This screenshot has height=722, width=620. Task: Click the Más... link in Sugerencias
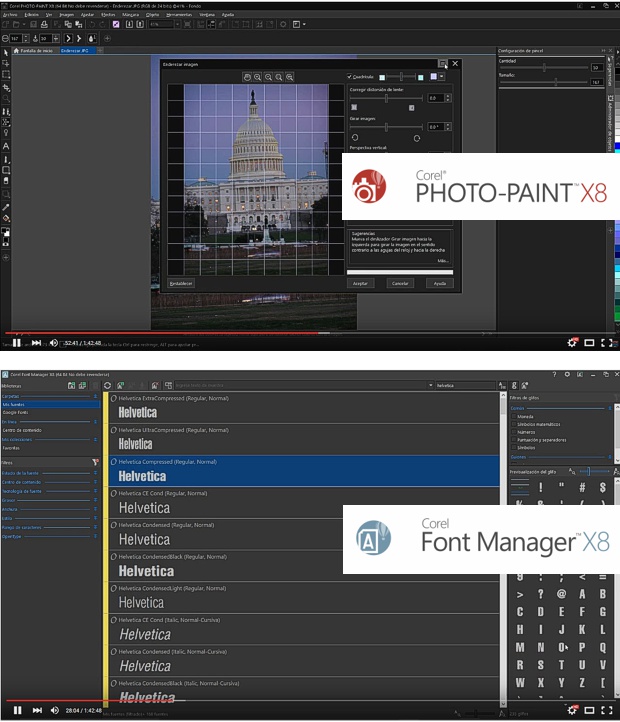pos(443,261)
